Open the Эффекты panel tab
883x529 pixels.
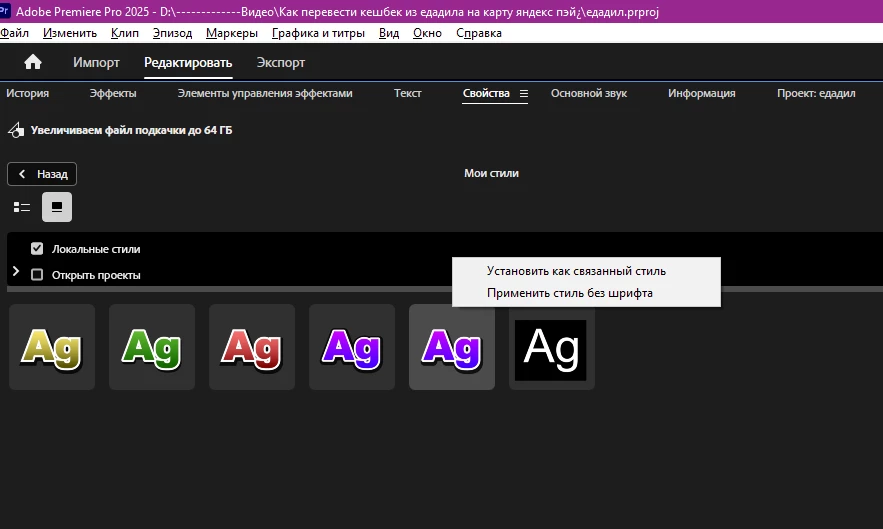point(113,94)
